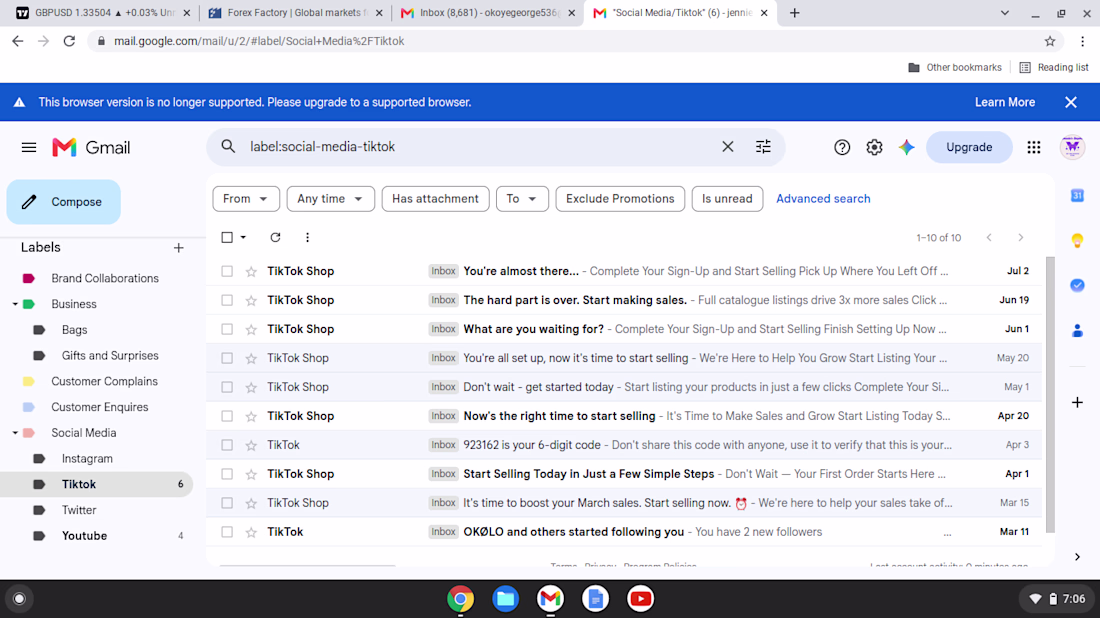Select "Start Selling Today" email checkbox

click(227, 474)
